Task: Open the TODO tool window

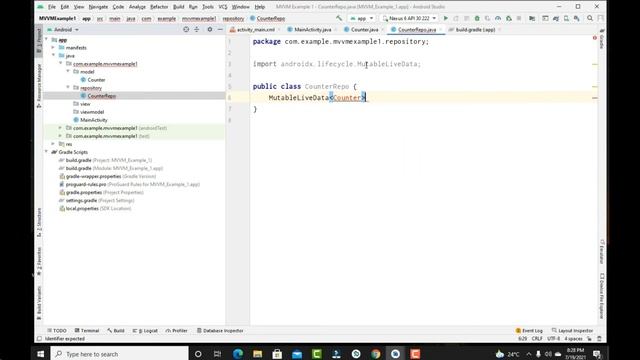Action: (57, 331)
